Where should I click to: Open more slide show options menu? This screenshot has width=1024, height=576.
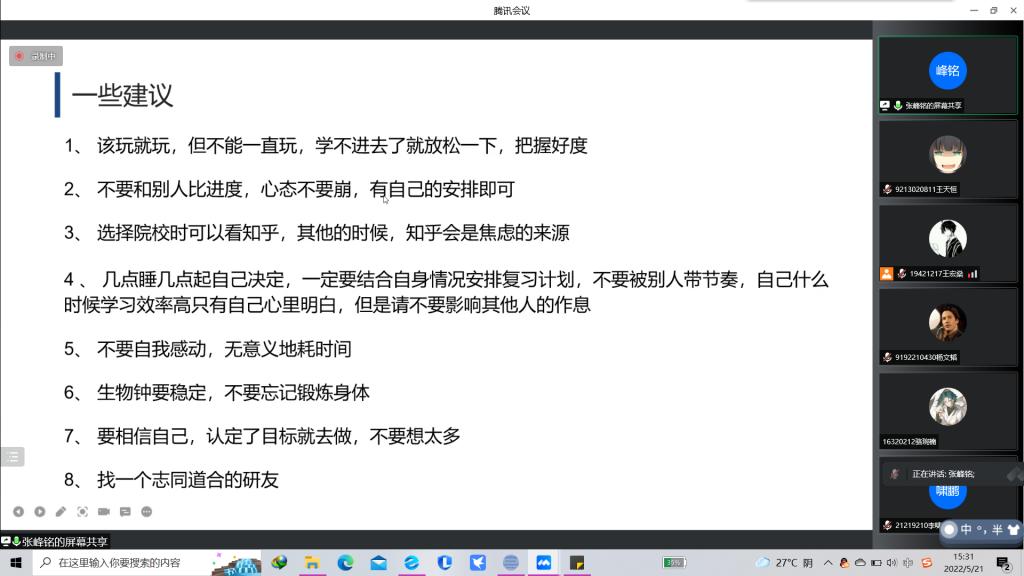(x=147, y=512)
